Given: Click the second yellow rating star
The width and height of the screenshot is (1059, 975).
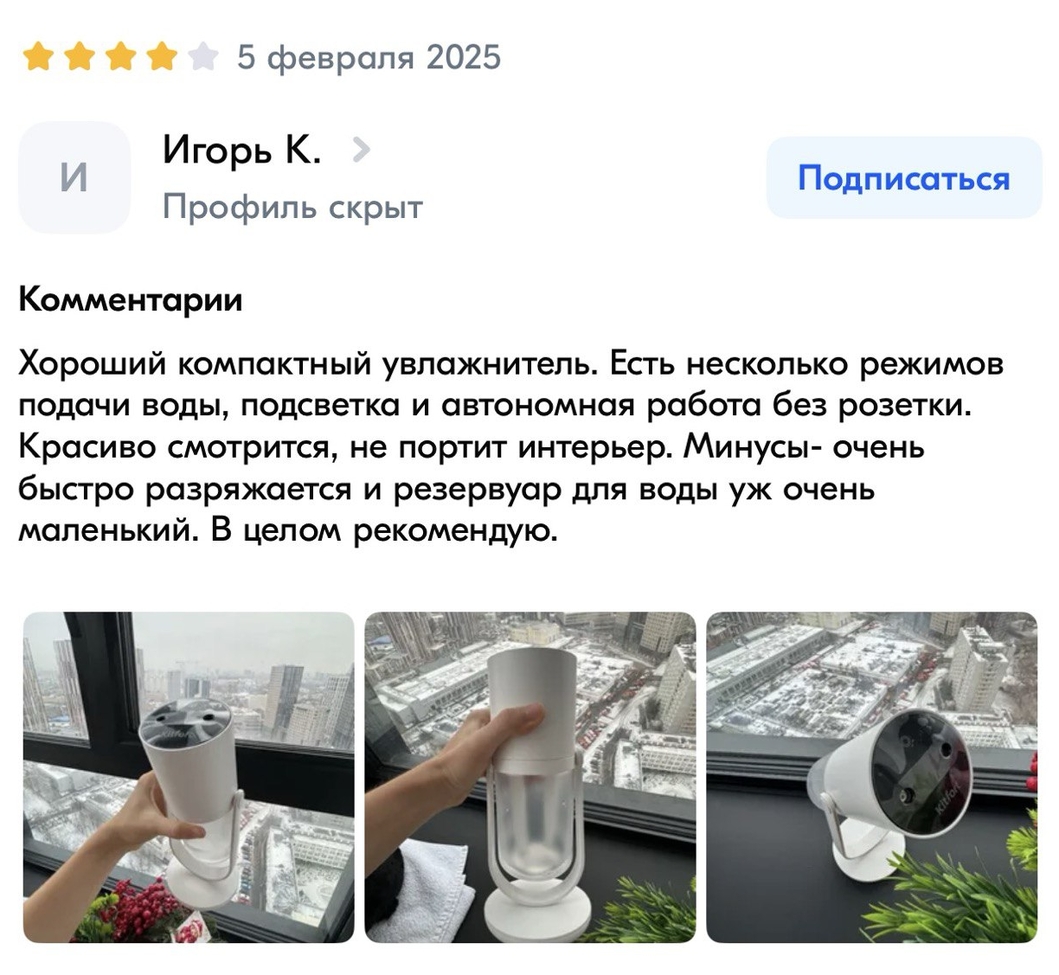Looking at the screenshot, I should click(x=80, y=57).
